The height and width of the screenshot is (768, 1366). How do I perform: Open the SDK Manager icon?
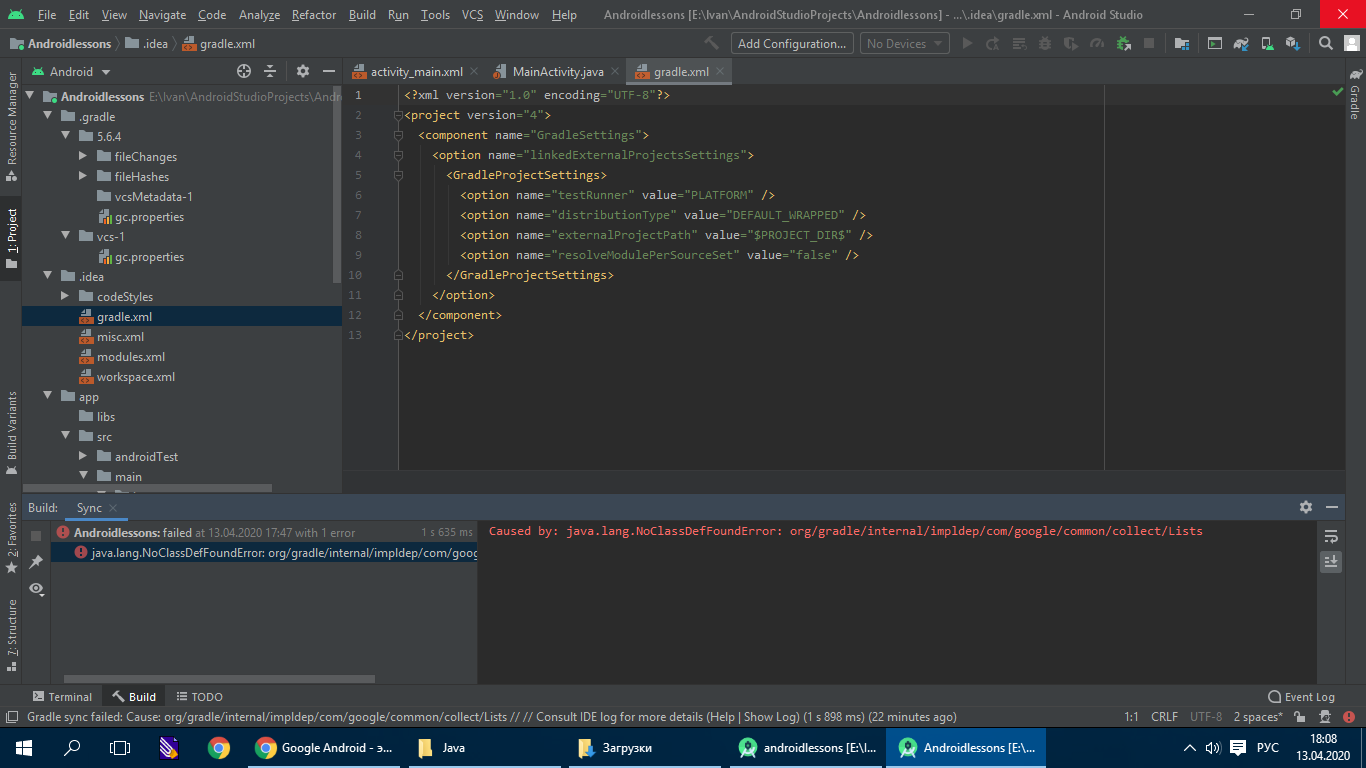(1293, 43)
